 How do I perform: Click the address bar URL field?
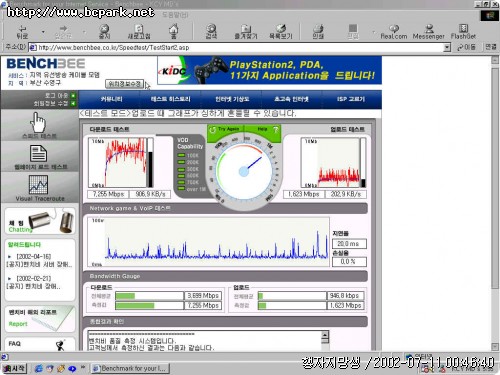[237, 48]
